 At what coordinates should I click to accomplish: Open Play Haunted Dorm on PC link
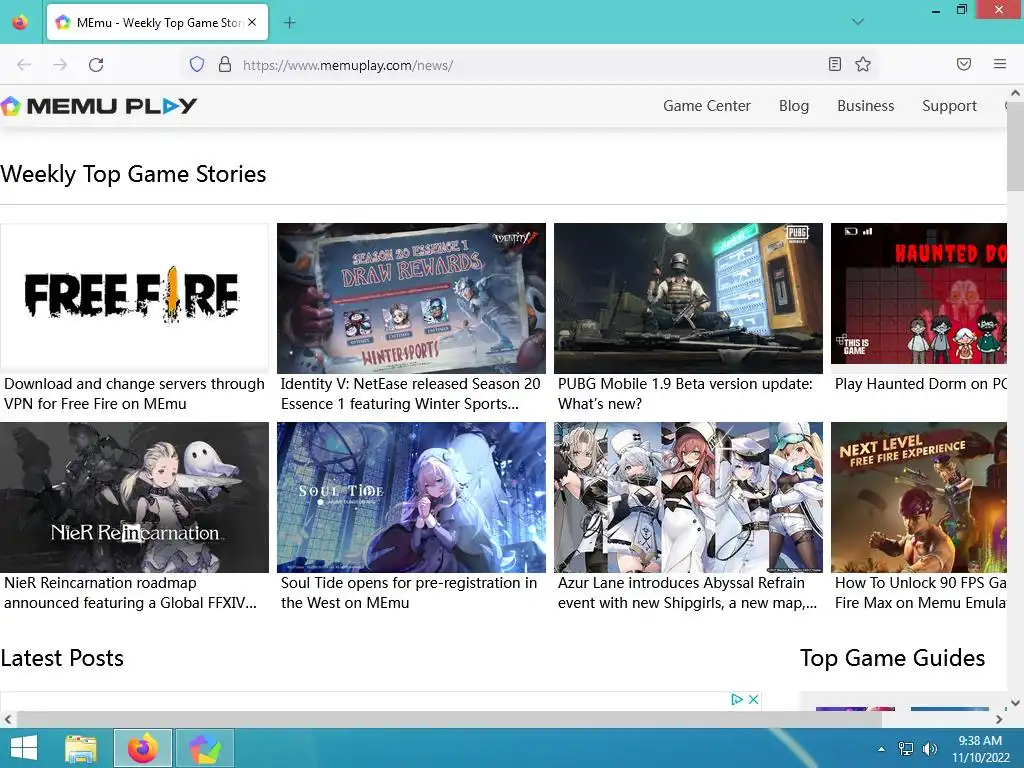point(921,384)
